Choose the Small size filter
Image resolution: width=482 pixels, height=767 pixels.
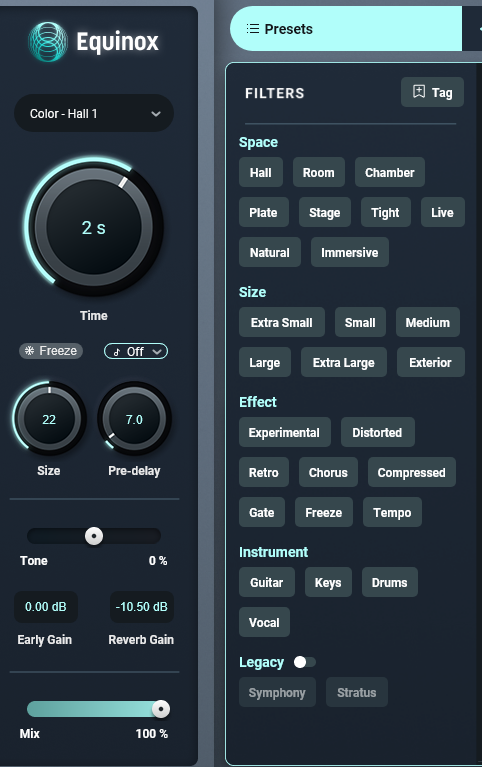(x=360, y=322)
